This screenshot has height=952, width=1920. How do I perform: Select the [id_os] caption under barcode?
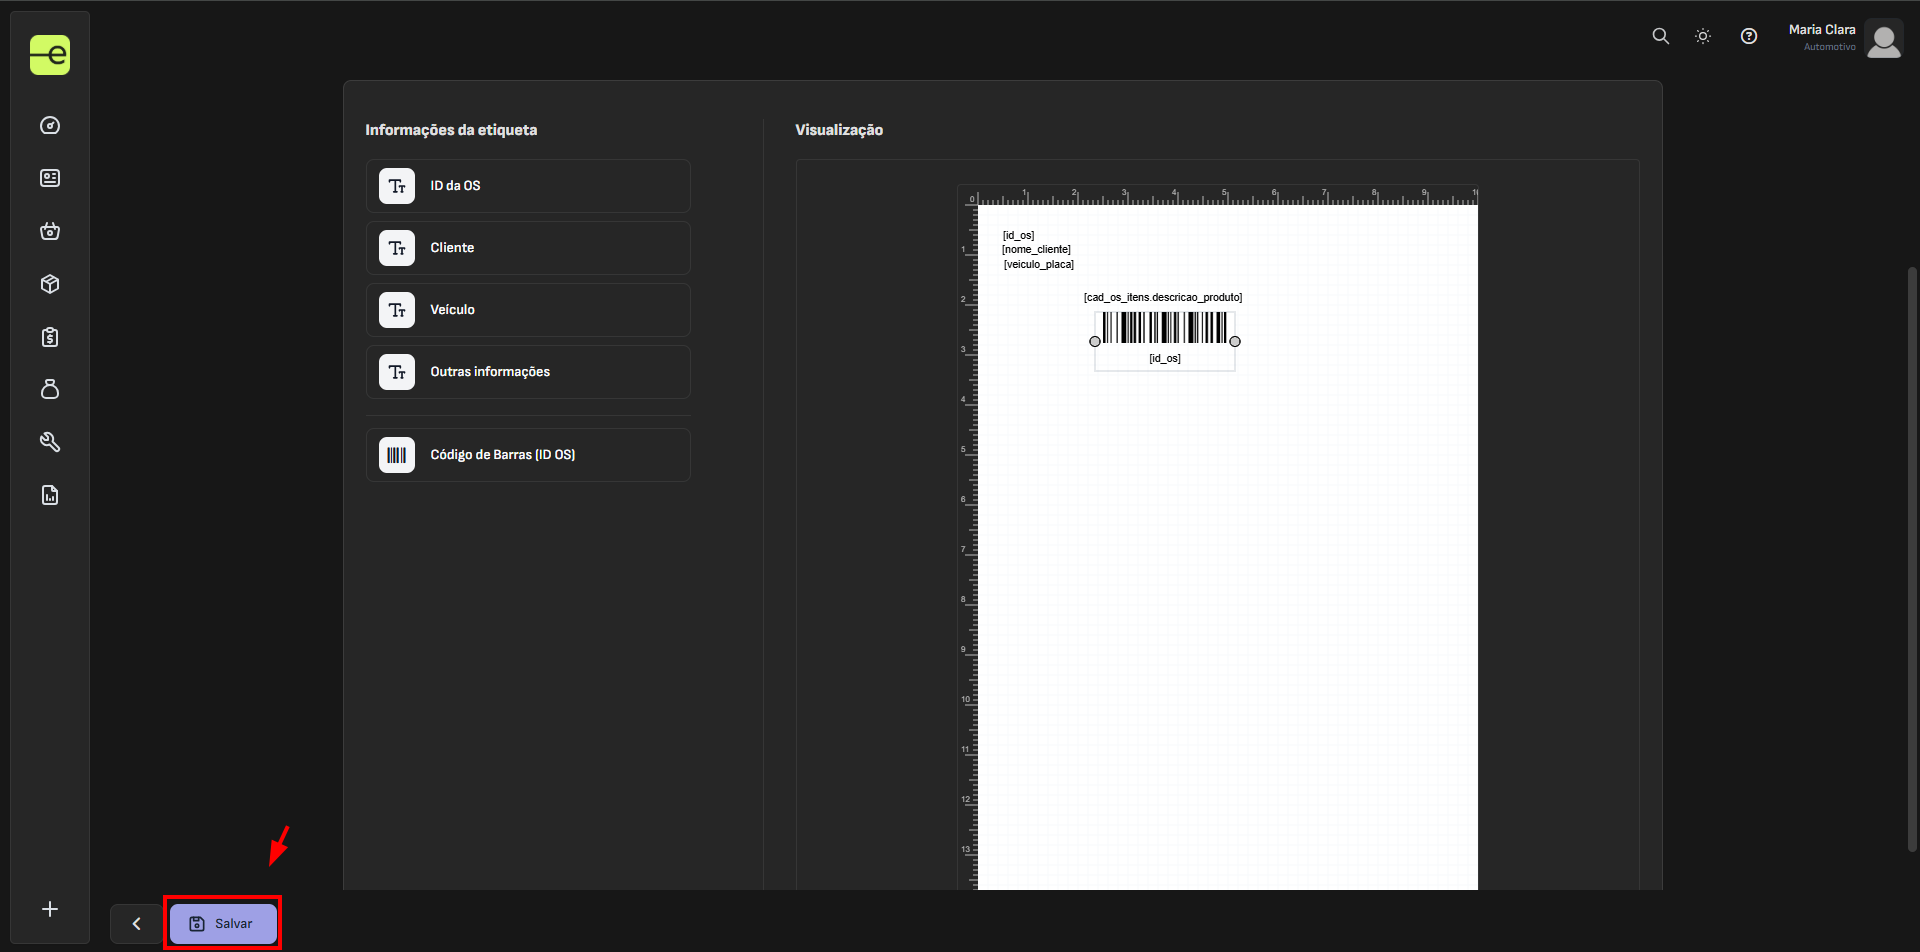[x=1165, y=359]
